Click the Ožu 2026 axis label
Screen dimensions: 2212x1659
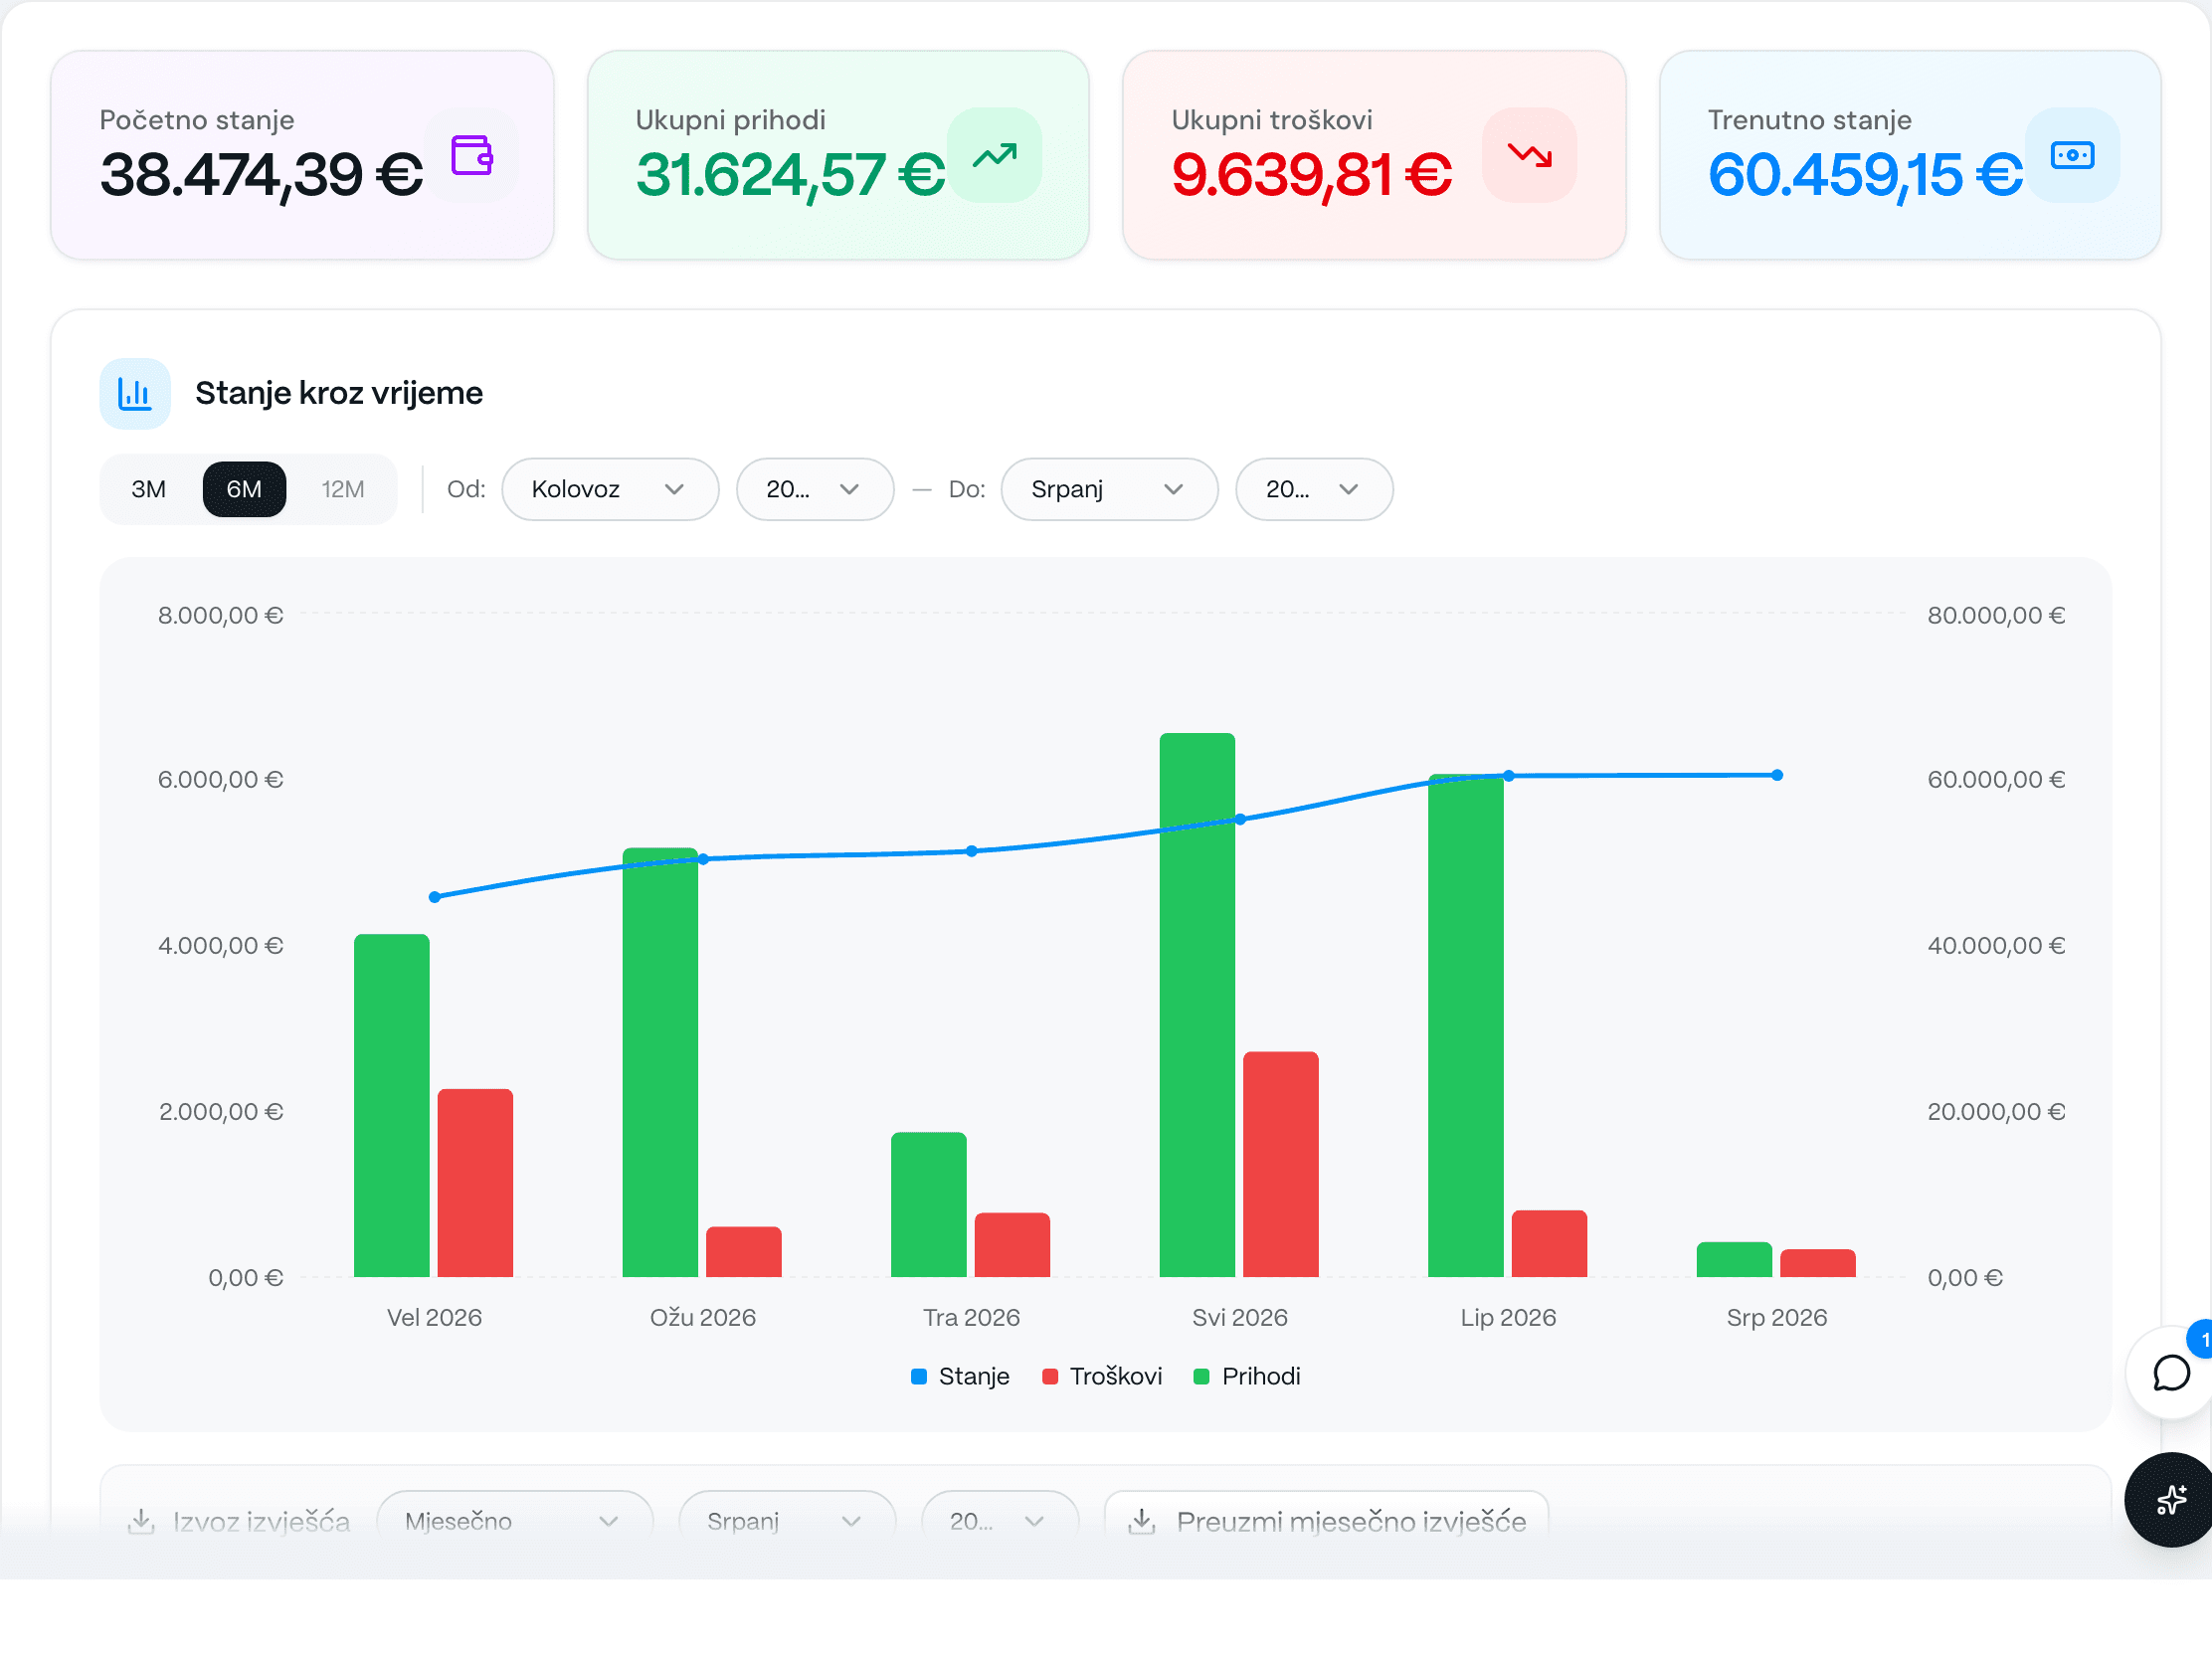point(703,1317)
